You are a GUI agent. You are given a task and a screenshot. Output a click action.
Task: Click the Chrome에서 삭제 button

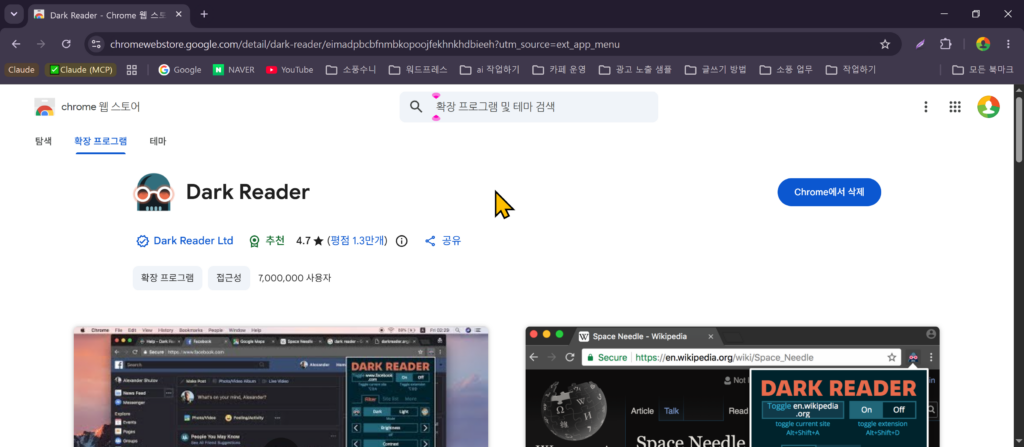click(829, 192)
